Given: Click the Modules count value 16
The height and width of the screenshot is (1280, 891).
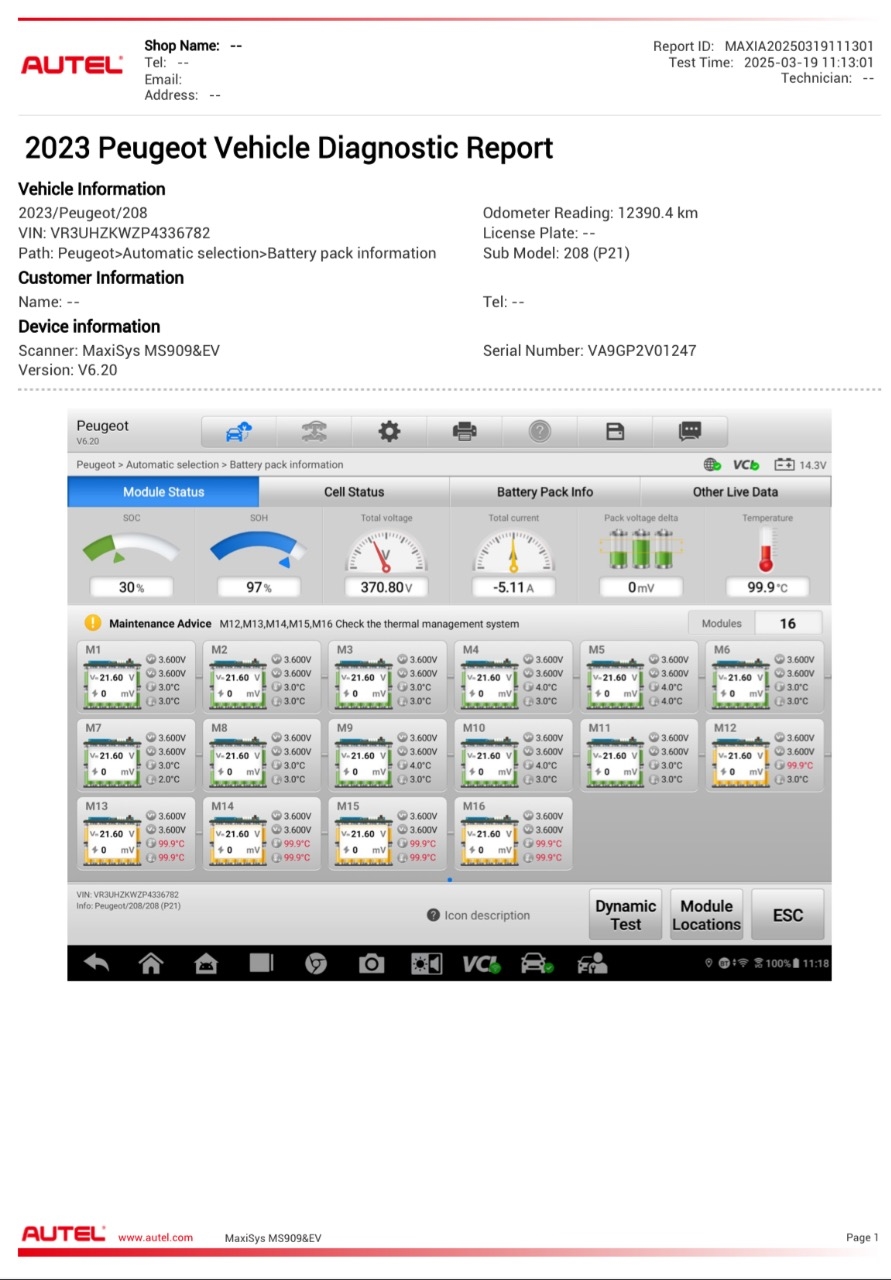Looking at the screenshot, I should point(788,623).
